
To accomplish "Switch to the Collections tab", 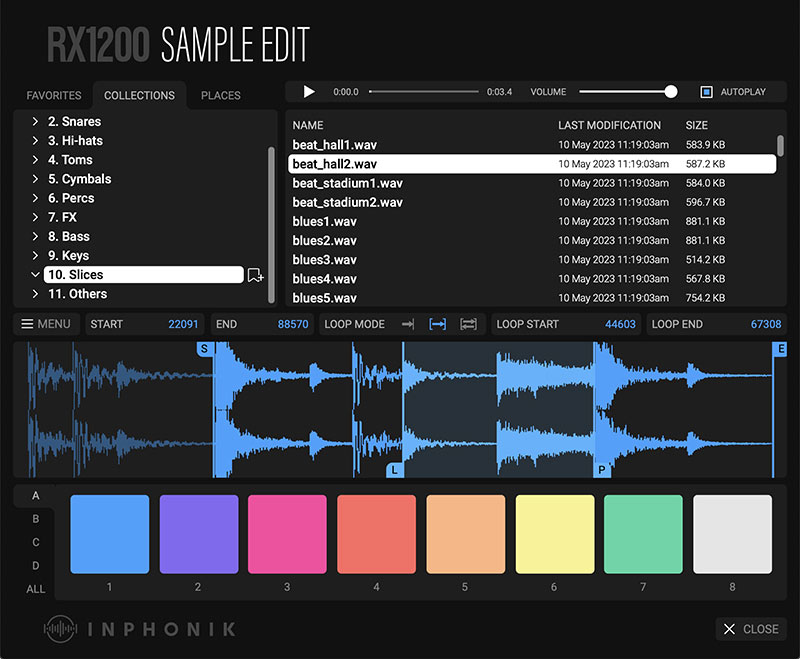I will coord(139,95).
